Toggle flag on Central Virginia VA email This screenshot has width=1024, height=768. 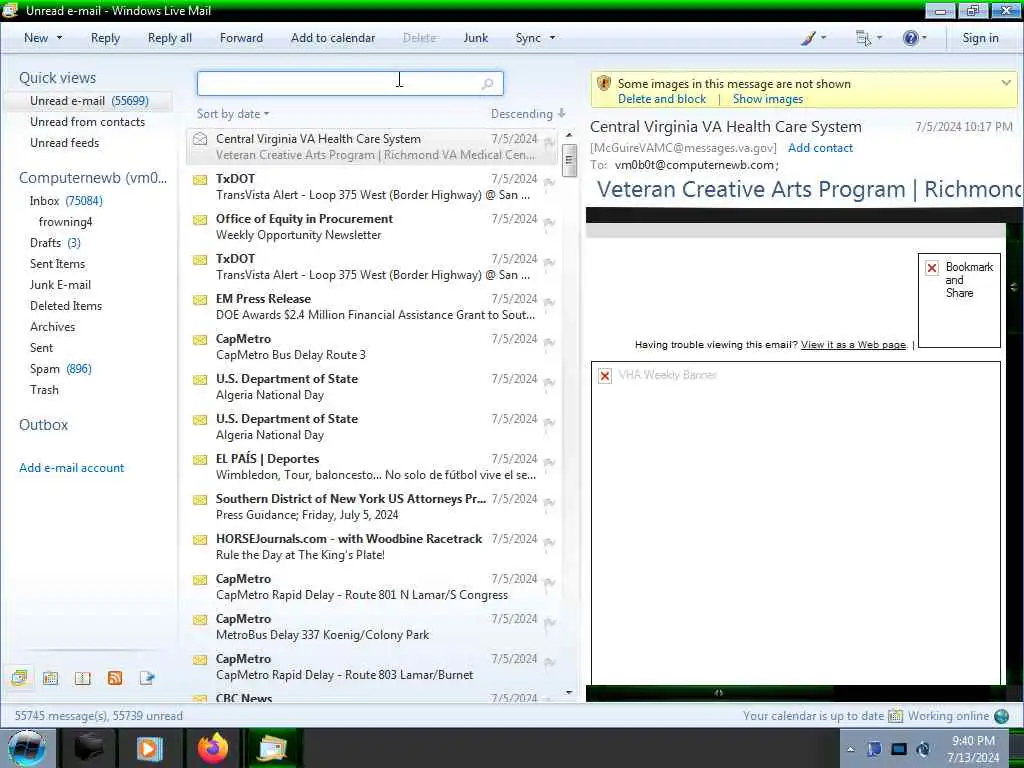(x=550, y=142)
